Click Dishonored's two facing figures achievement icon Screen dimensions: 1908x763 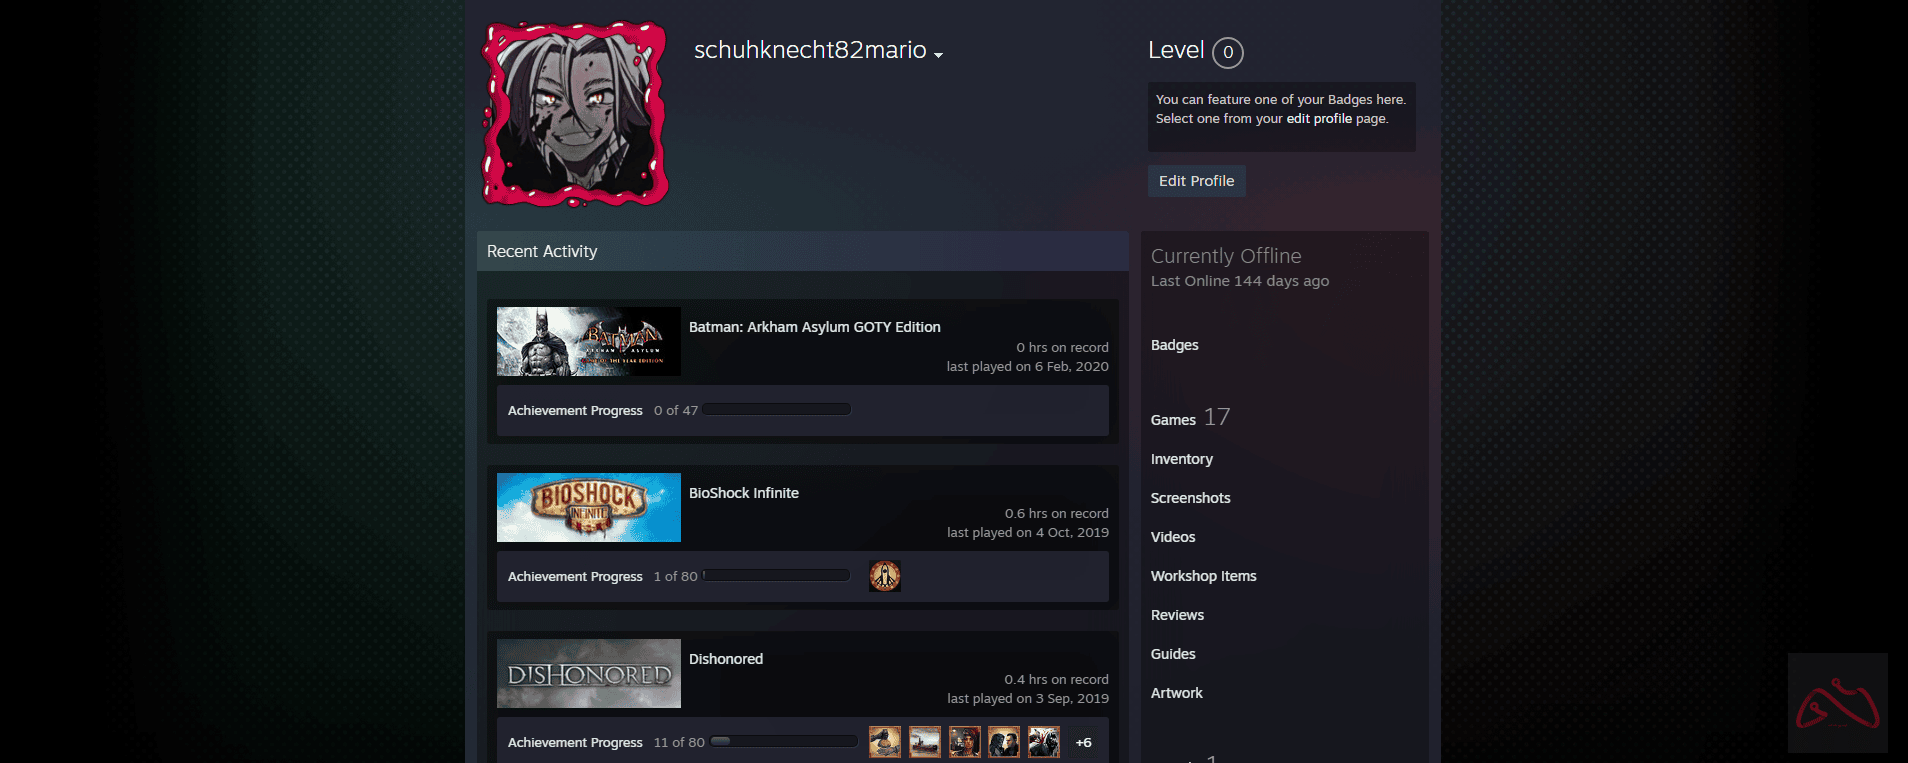pos(1004,742)
